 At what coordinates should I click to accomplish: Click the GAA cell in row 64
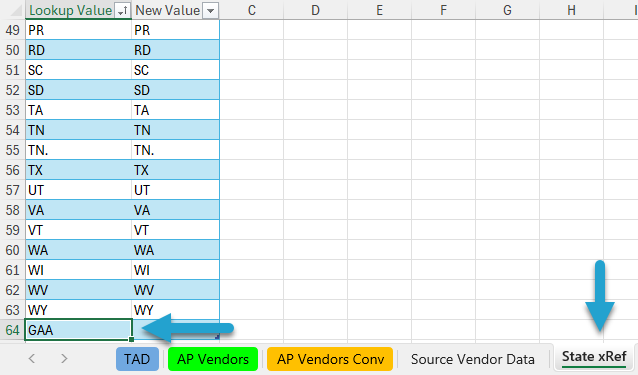pyautogui.click(x=79, y=330)
